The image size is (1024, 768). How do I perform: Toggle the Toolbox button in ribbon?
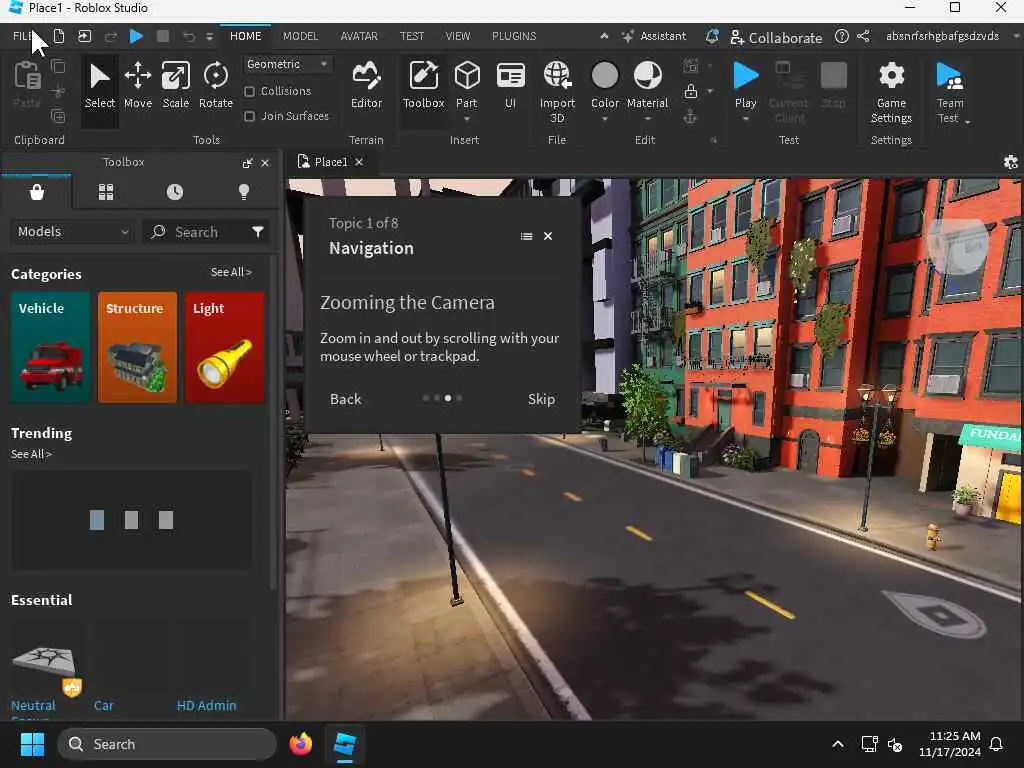pos(423,86)
